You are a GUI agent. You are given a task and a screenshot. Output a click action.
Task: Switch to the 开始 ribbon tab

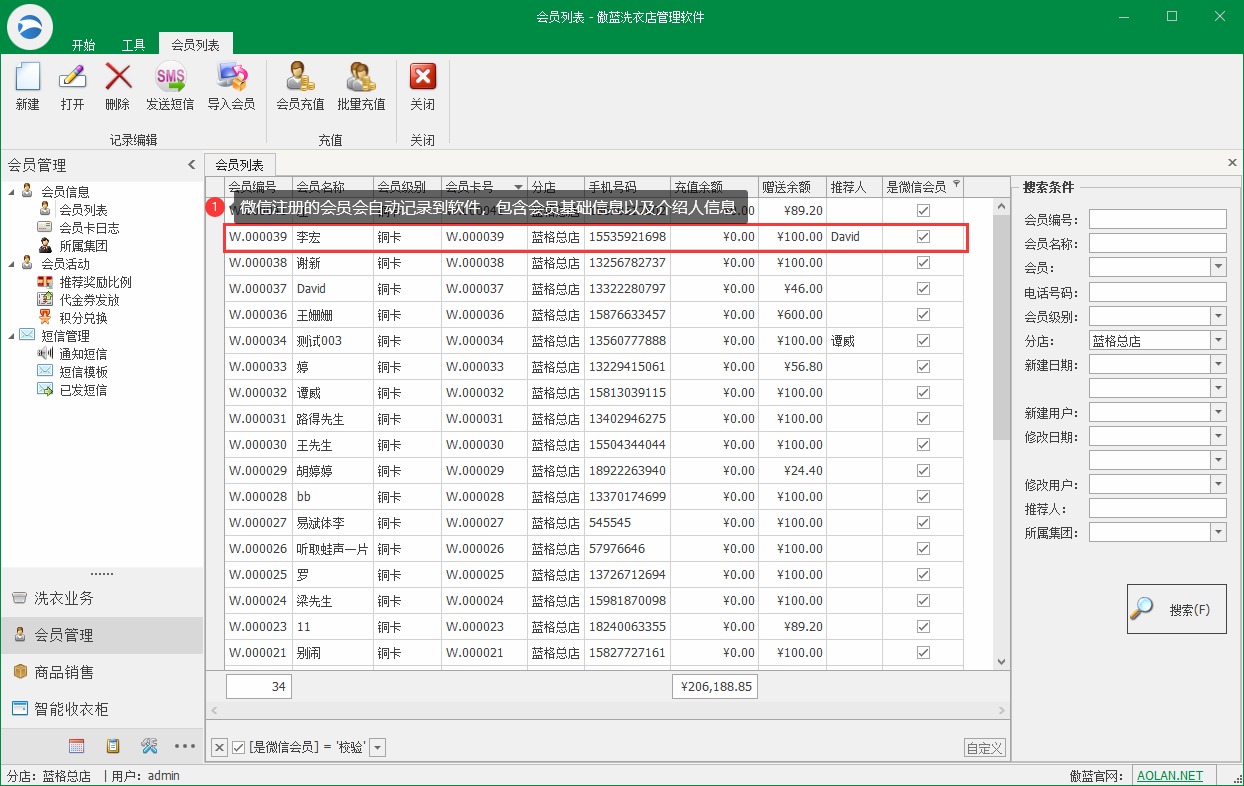tap(84, 45)
